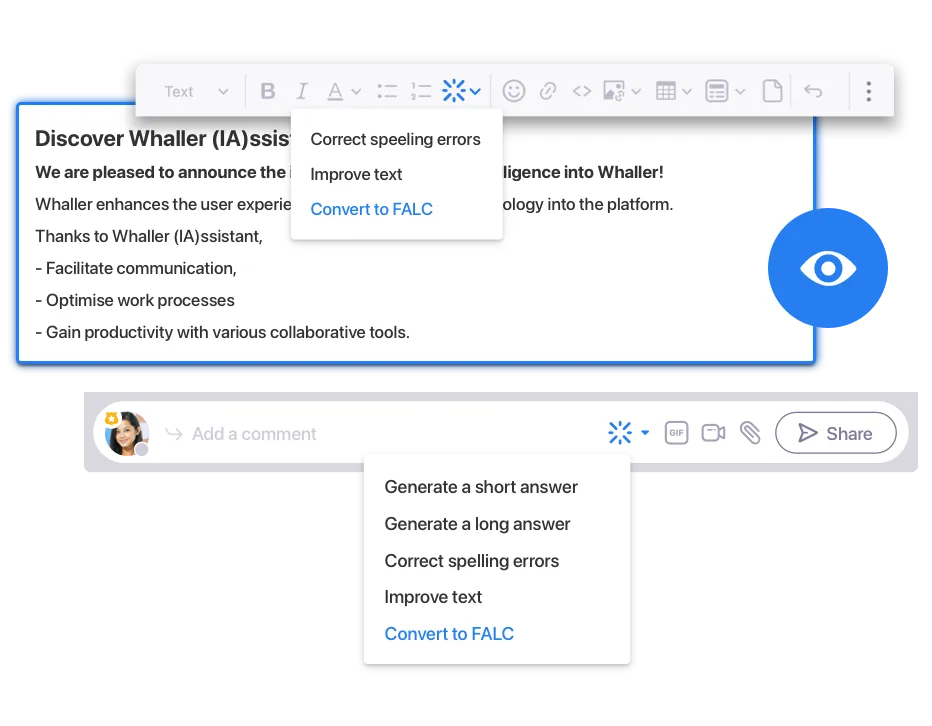
Task: Expand the table insertion dropdown
Action: click(687, 90)
